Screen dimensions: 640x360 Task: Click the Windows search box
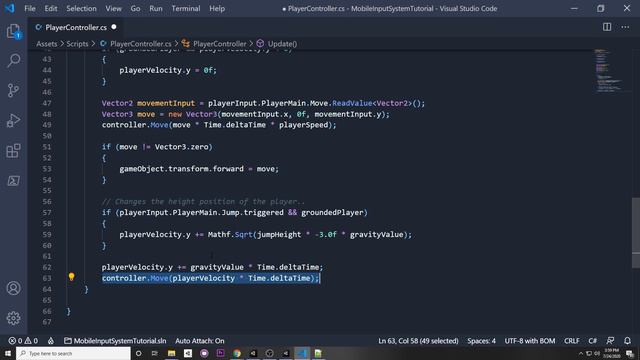pyautogui.click(x=73, y=353)
